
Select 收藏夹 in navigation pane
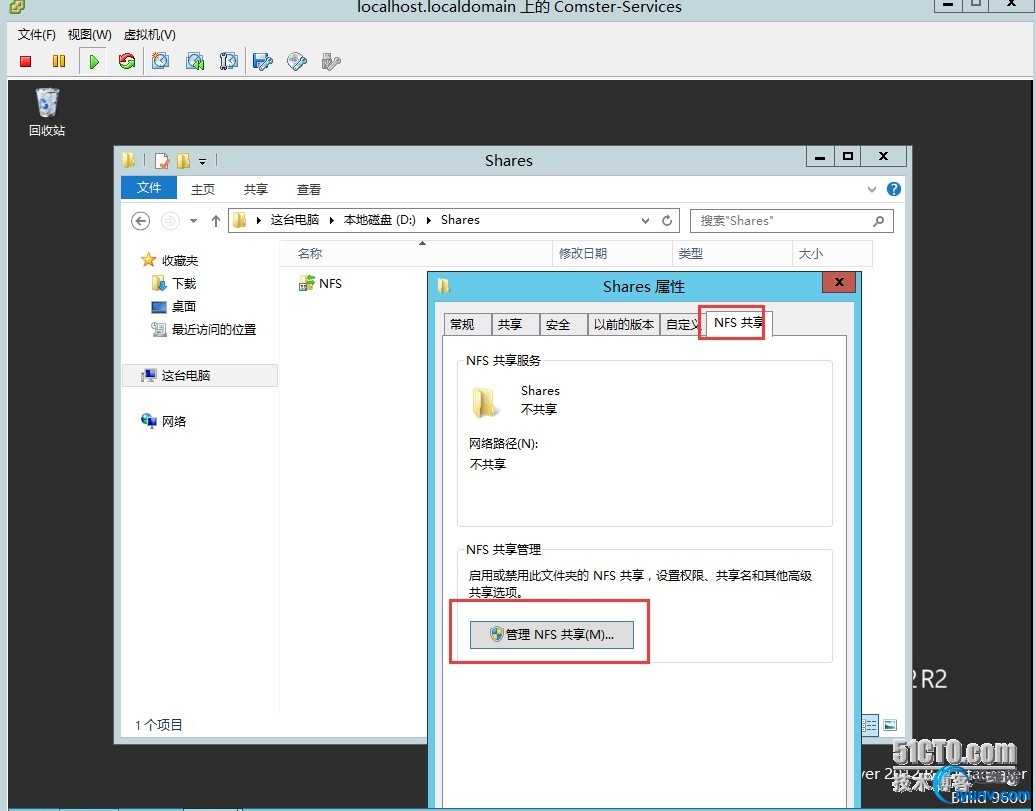click(x=180, y=260)
